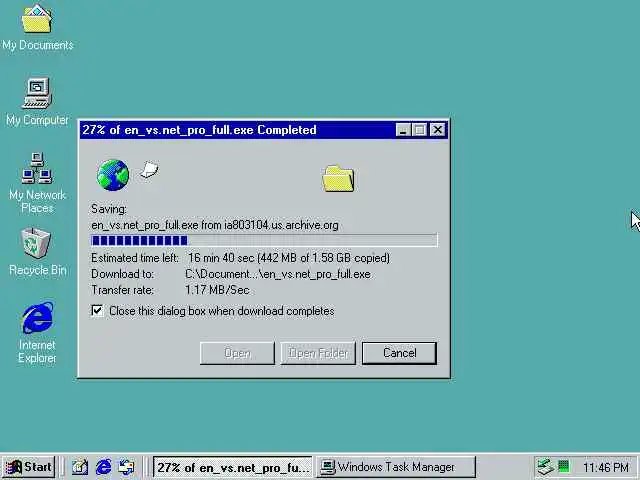Click the network connection tray icon

545,467
